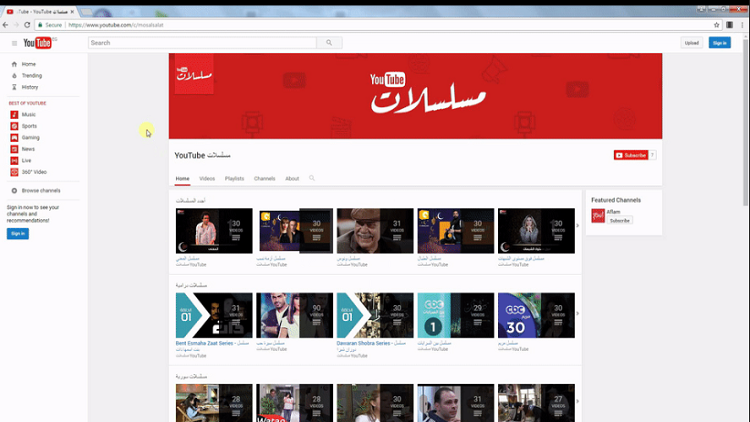The width and height of the screenshot is (750, 422).
Task: Open the 31 videos old man playlist thumbnail
Action: click(x=375, y=231)
